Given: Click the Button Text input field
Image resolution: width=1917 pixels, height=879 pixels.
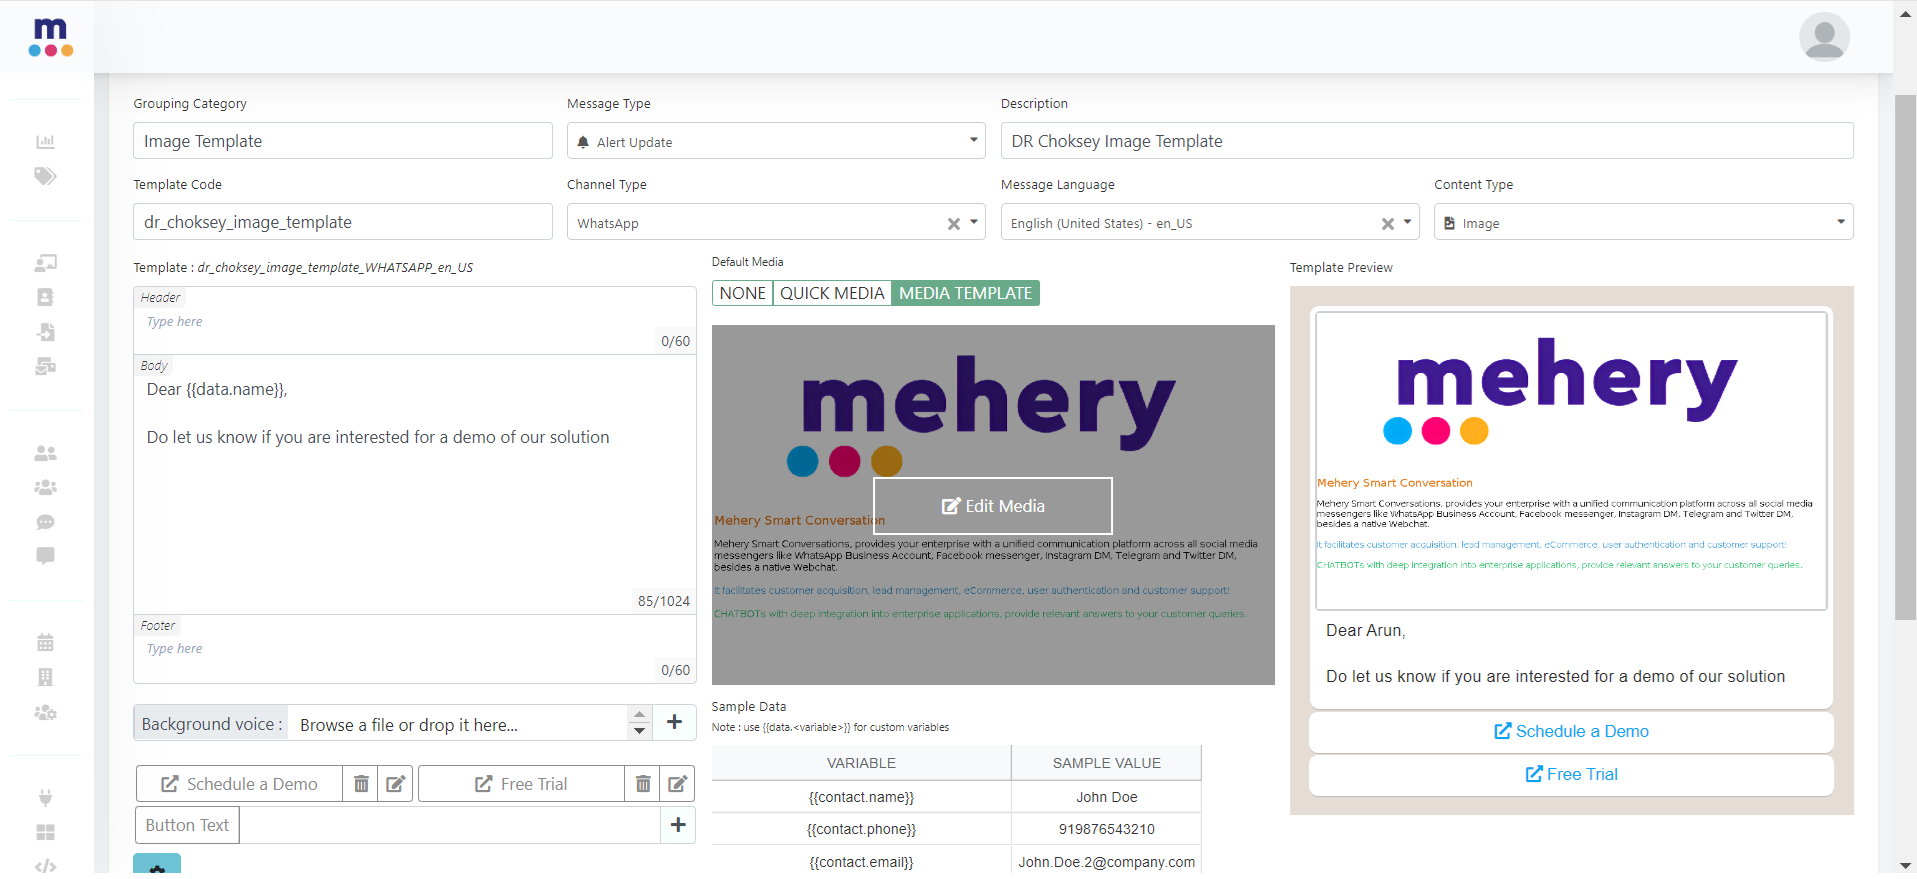Looking at the screenshot, I should coord(450,825).
